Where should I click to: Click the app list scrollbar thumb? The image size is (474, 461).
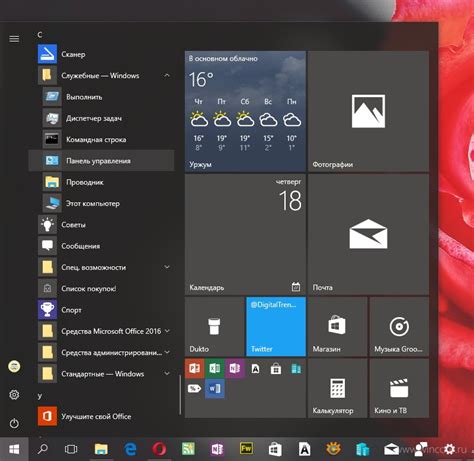pos(180,395)
